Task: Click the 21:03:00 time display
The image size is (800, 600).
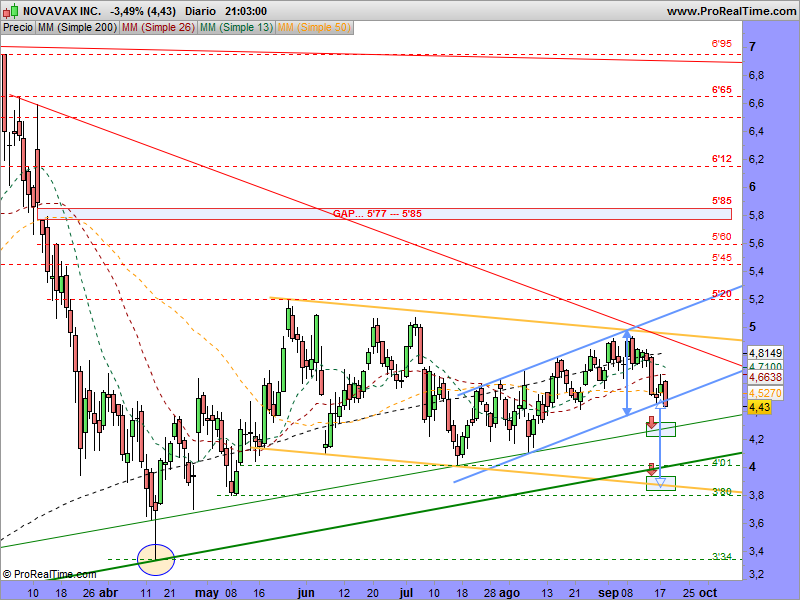Action: coord(246,11)
